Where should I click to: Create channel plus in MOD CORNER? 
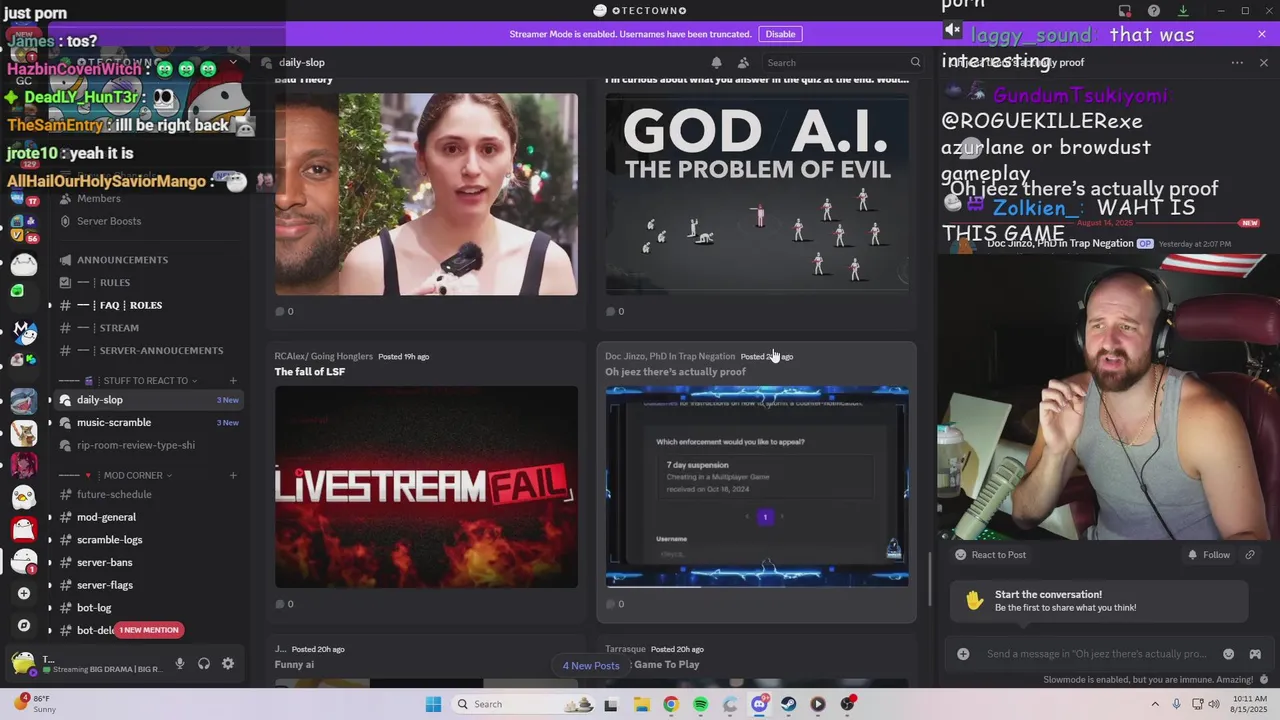(233, 475)
